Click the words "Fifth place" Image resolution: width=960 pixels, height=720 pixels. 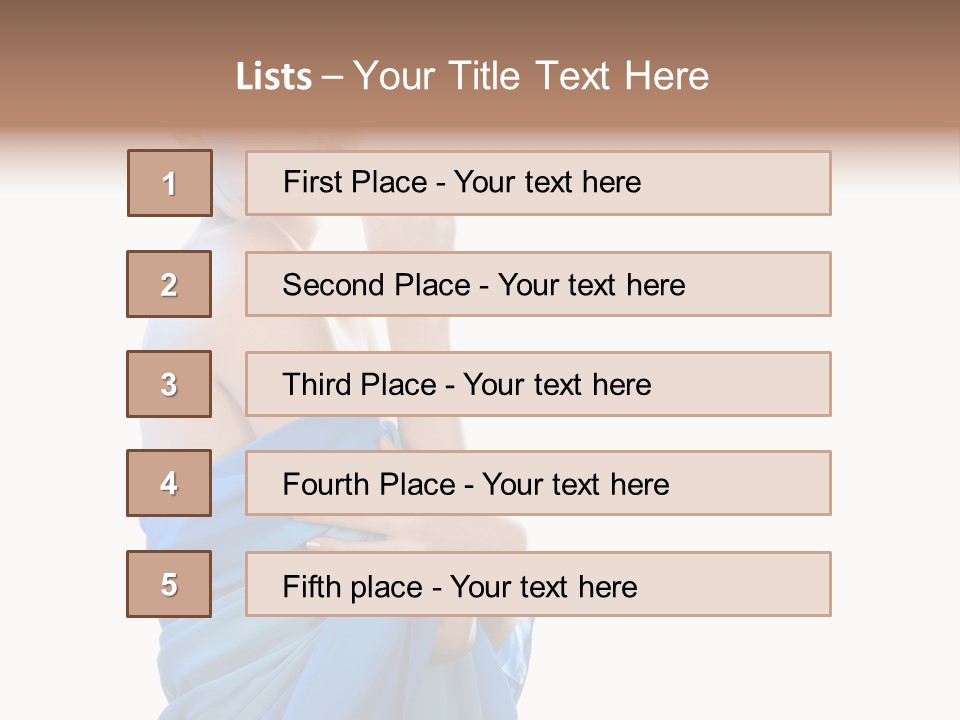(354, 586)
